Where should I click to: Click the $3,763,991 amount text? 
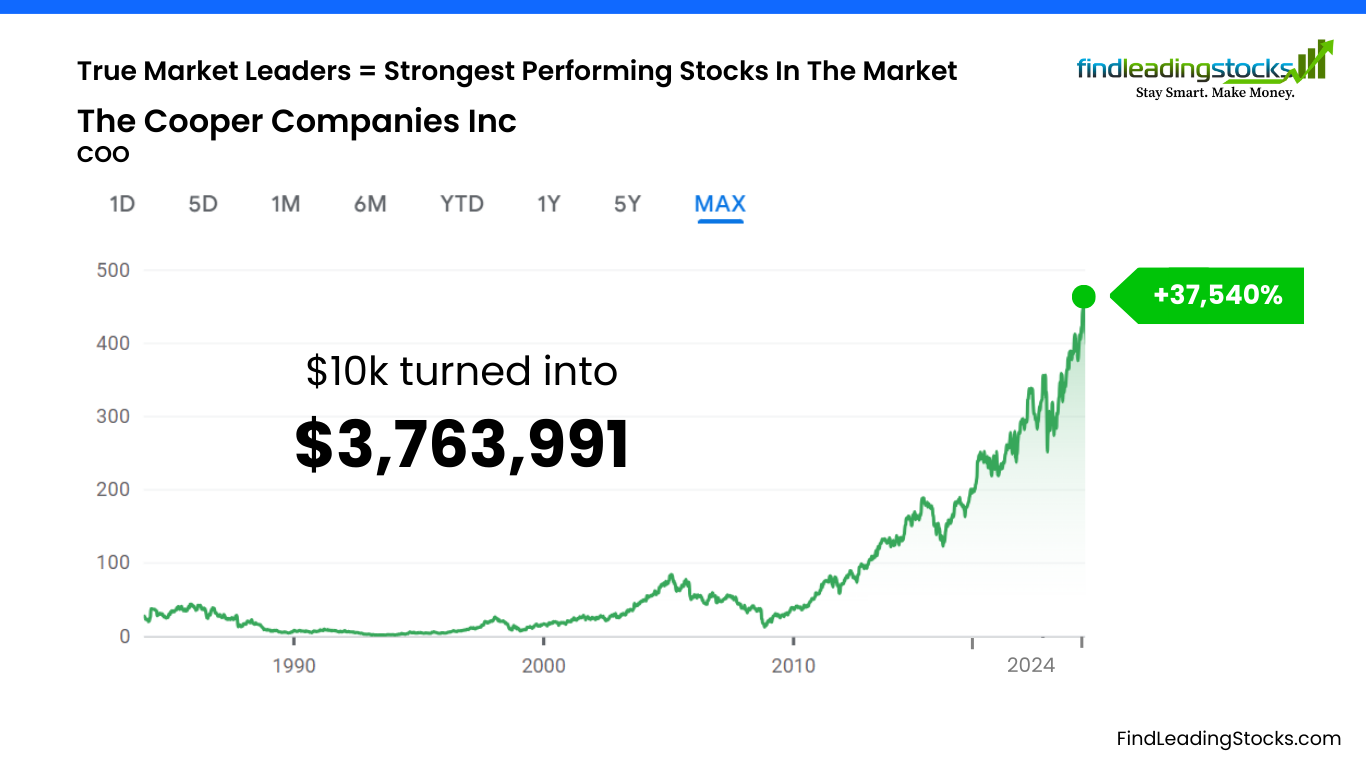pyautogui.click(x=462, y=445)
